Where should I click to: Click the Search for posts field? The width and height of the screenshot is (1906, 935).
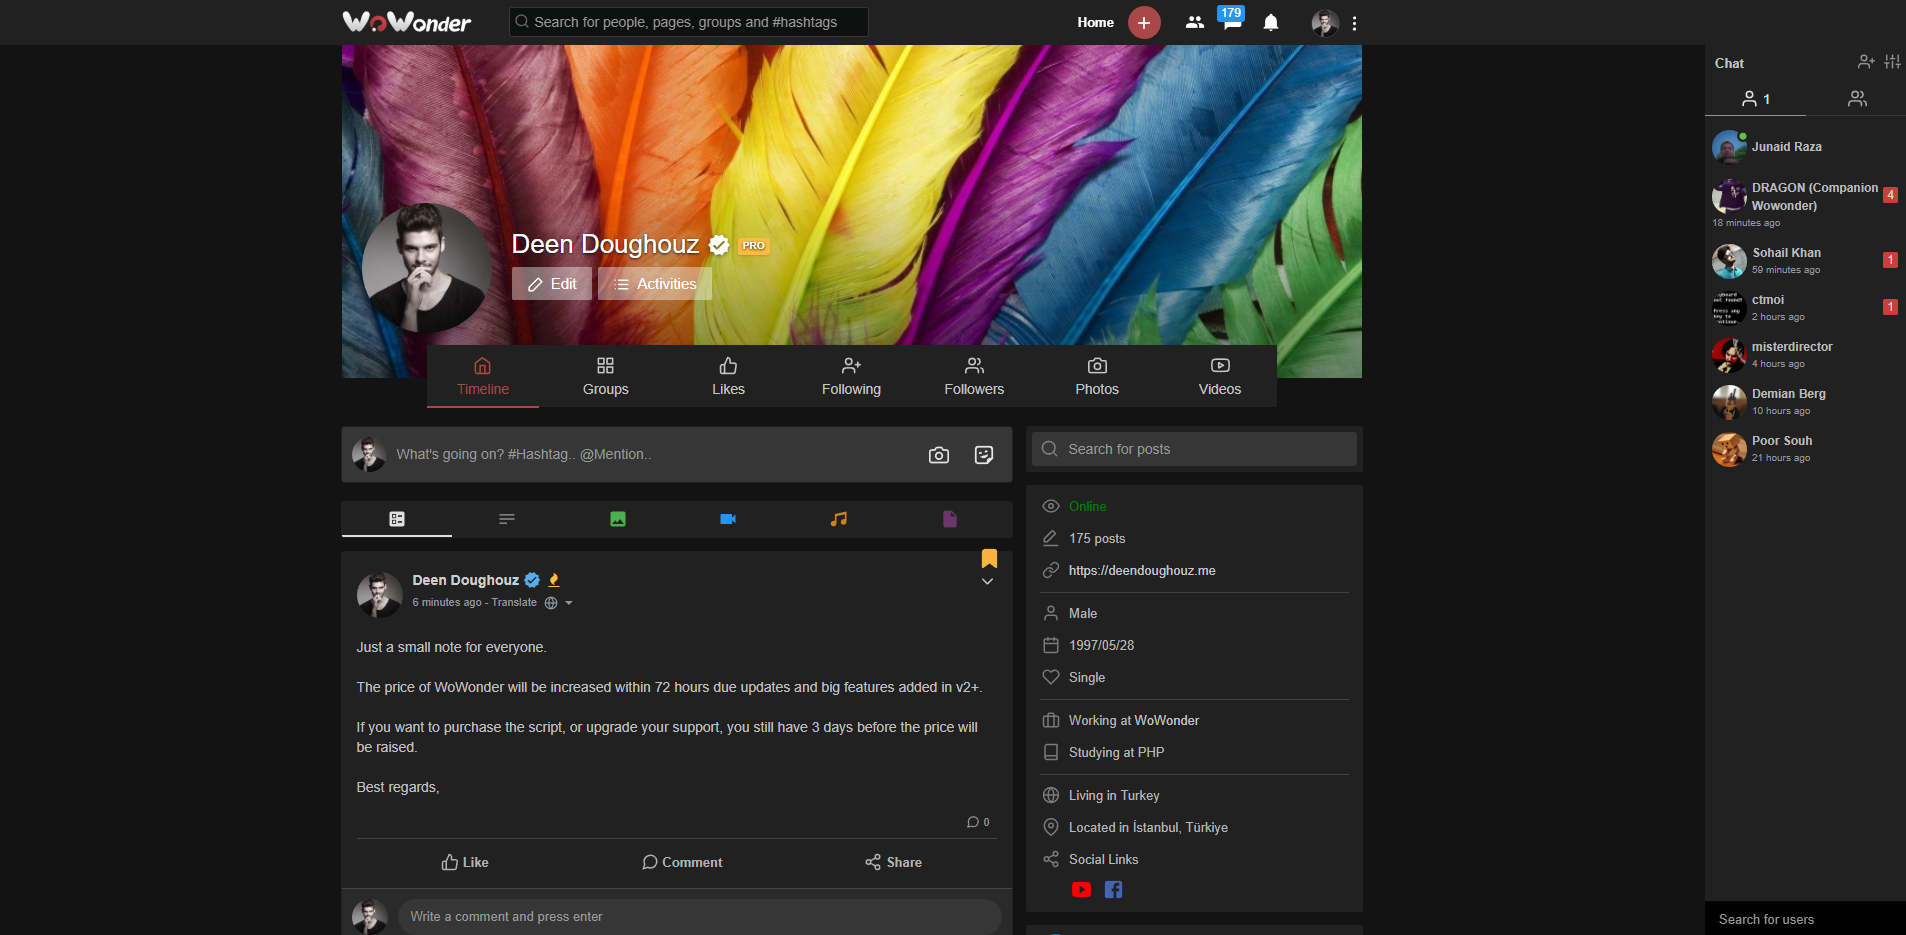tap(1194, 449)
